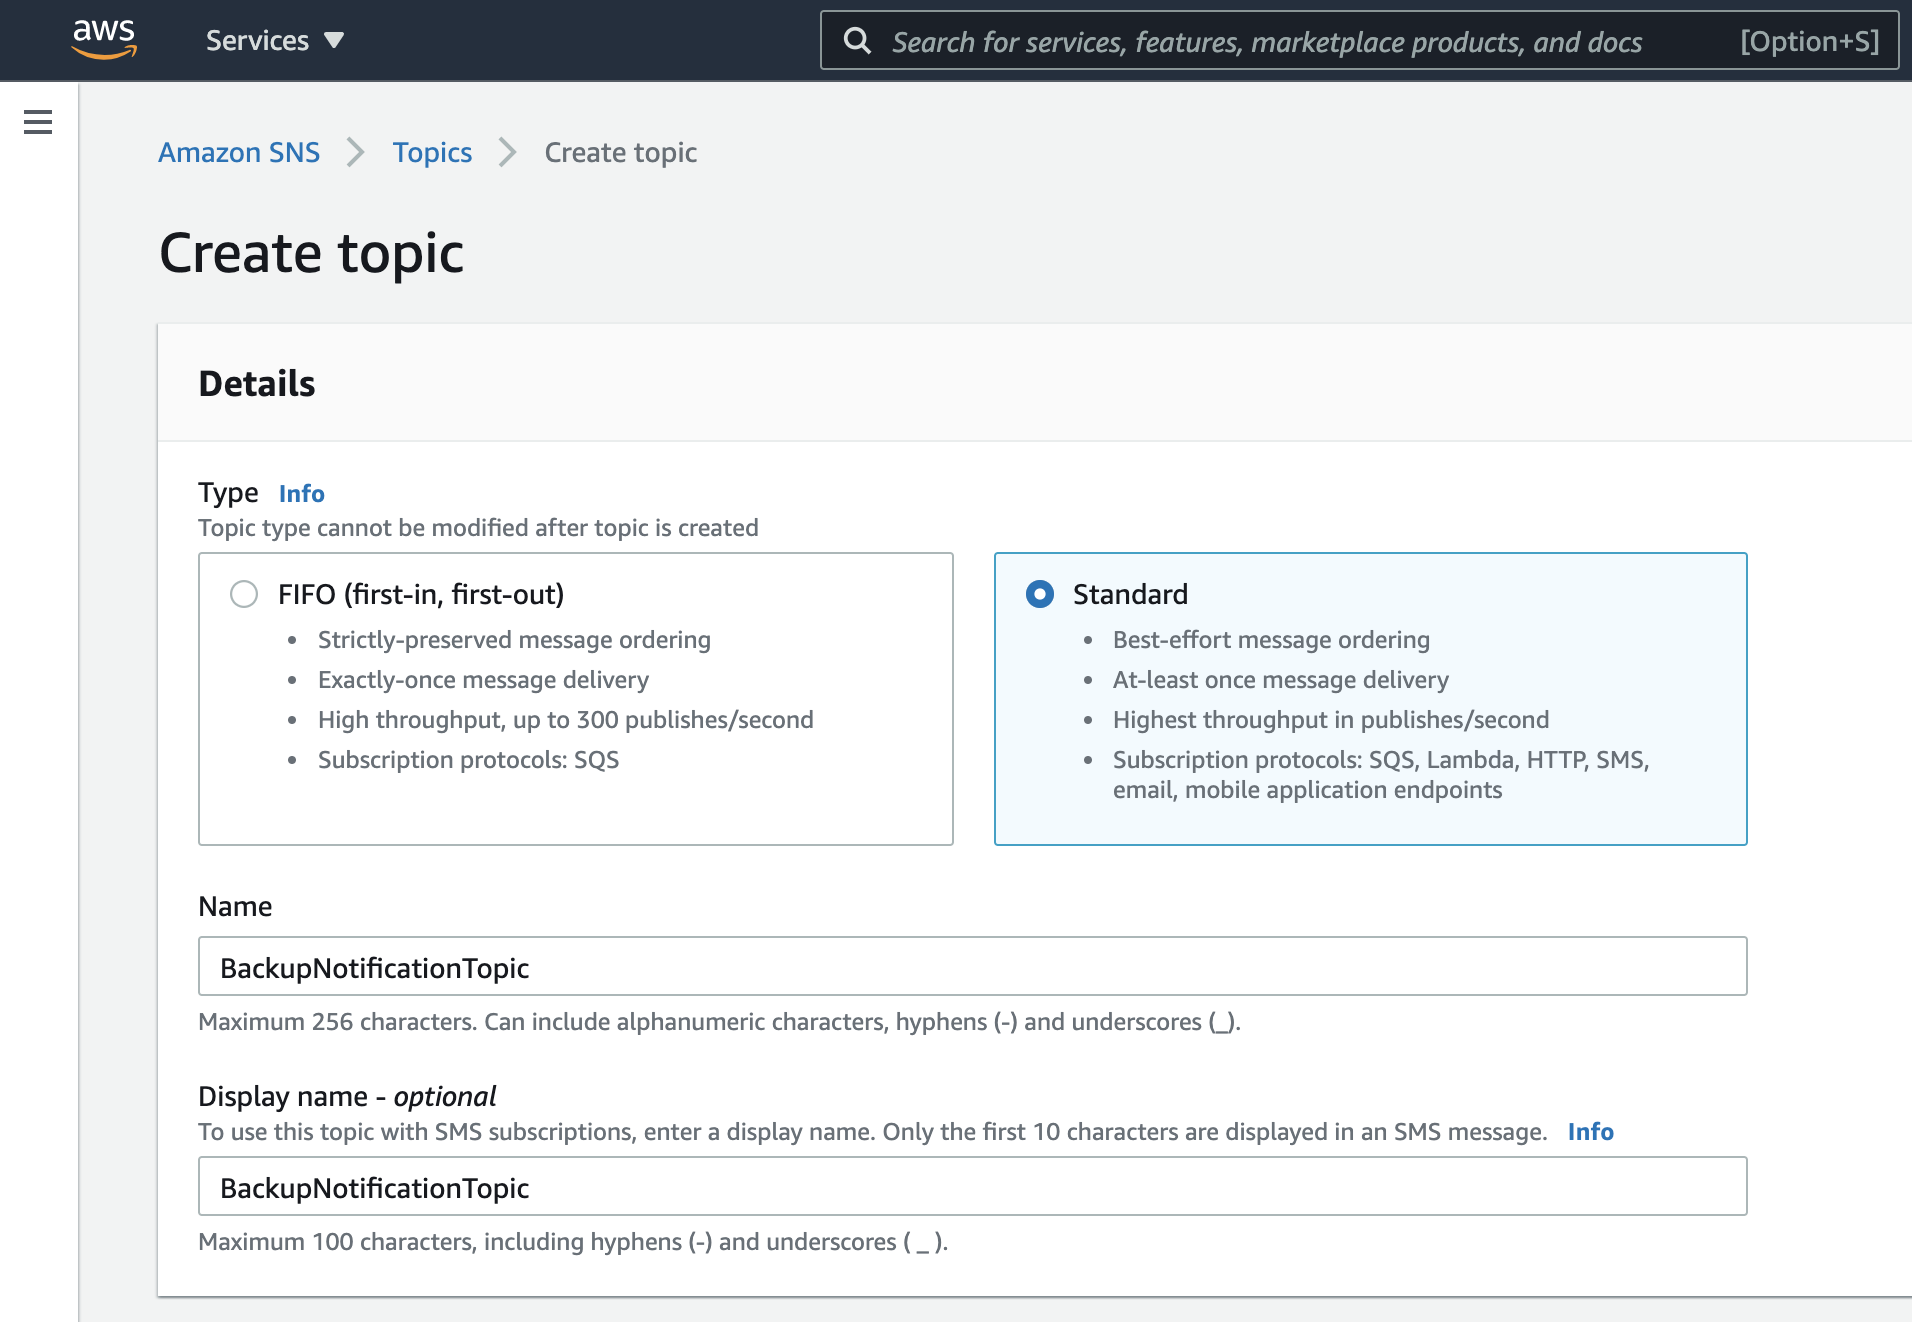Click 'Topic type cannot be modified' description text

click(478, 528)
